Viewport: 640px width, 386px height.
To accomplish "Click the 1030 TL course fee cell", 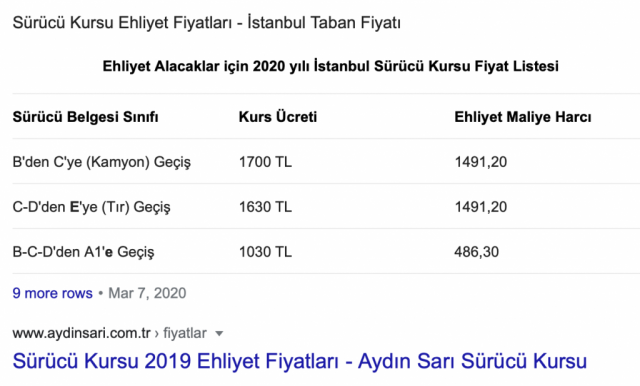I will click(265, 252).
